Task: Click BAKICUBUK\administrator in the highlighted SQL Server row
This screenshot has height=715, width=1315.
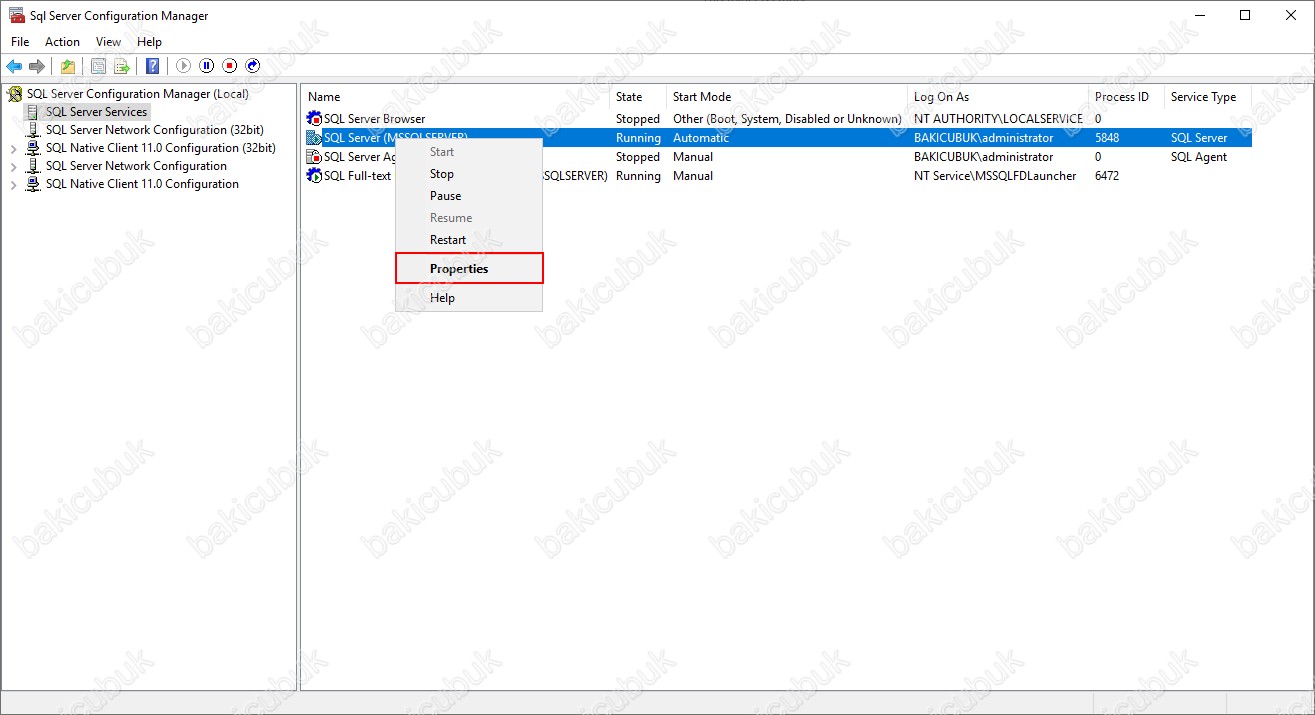Action: [984, 138]
